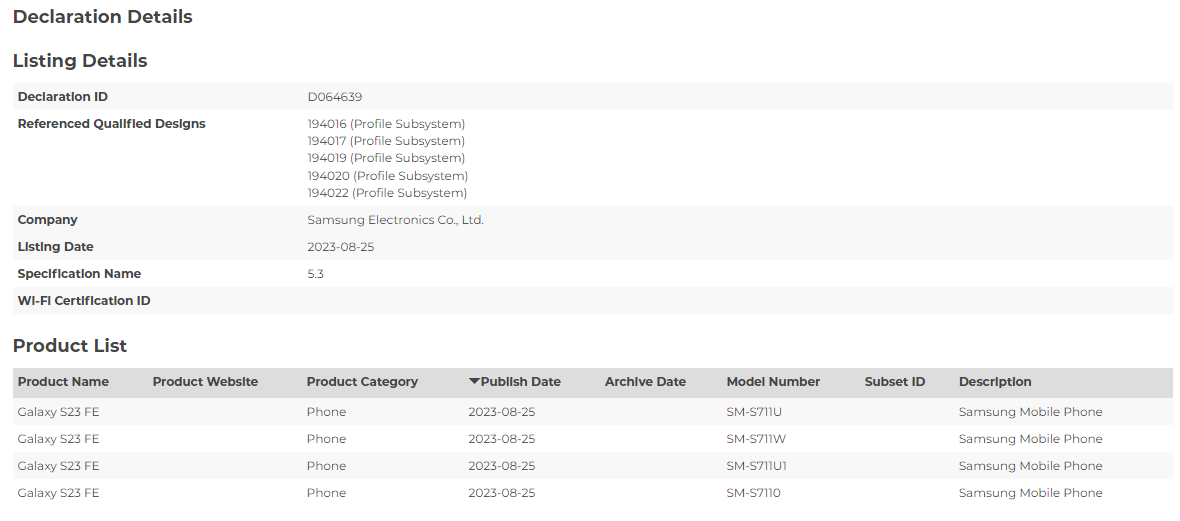Screen dimensions: 1180x521
Task: Click the Subset ID column header
Action: pos(895,382)
